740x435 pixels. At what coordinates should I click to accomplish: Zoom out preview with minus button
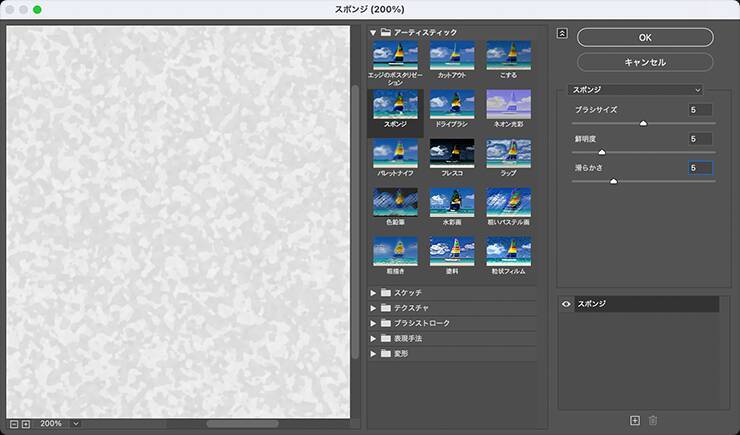pyautogui.click(x=13, y=424)
